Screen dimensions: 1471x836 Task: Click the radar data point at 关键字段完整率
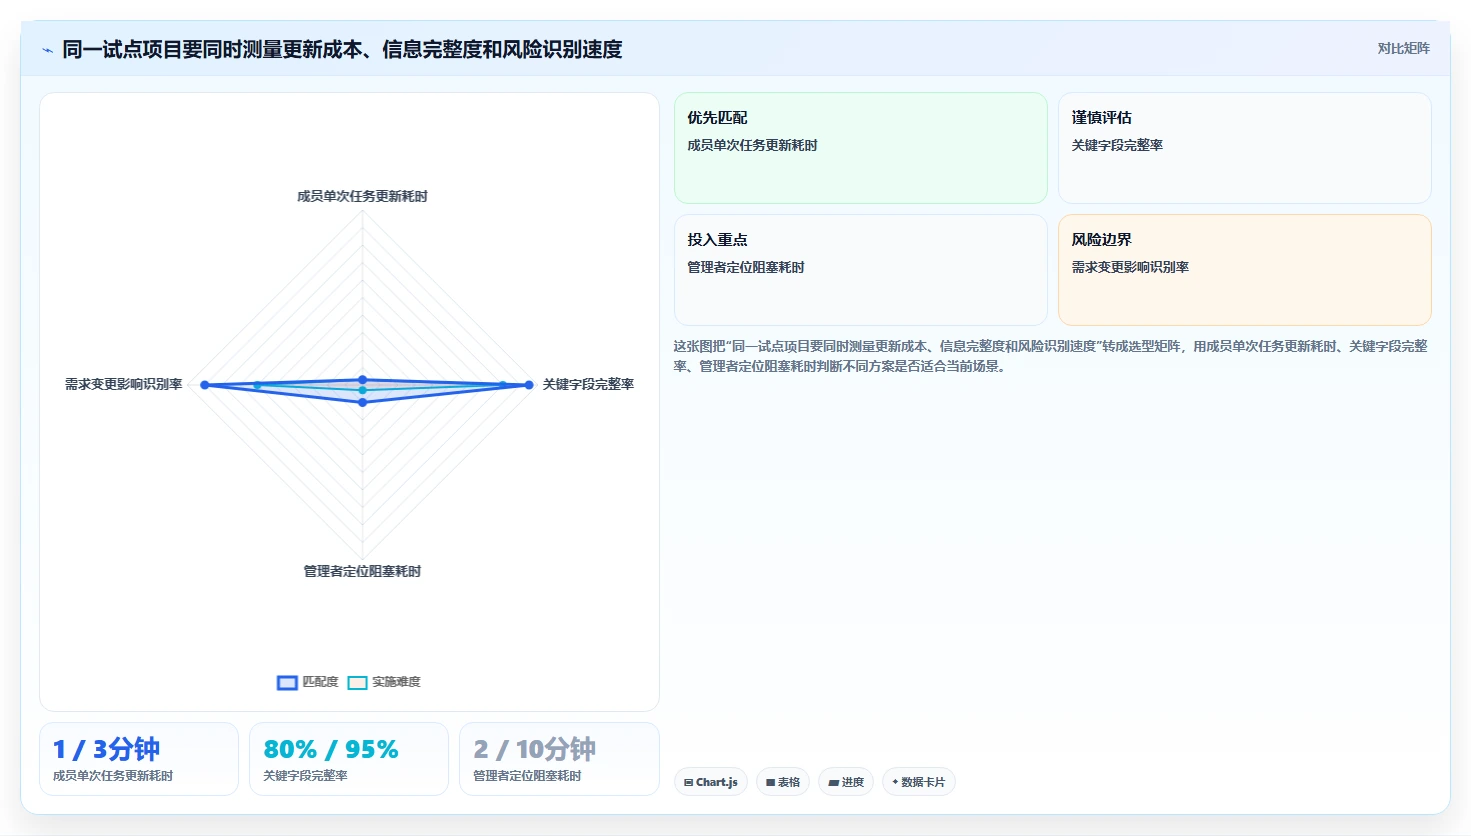pos(529,385)
